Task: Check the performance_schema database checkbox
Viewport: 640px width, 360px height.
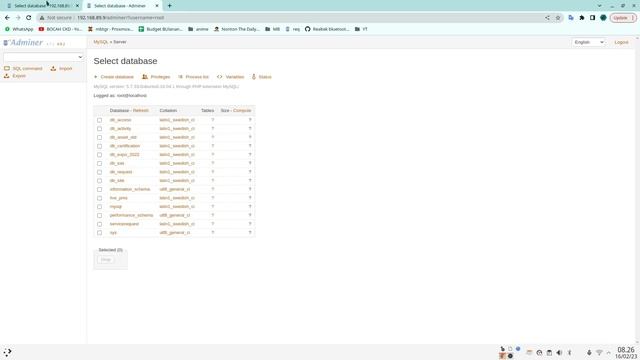Action: coord(100,215)
